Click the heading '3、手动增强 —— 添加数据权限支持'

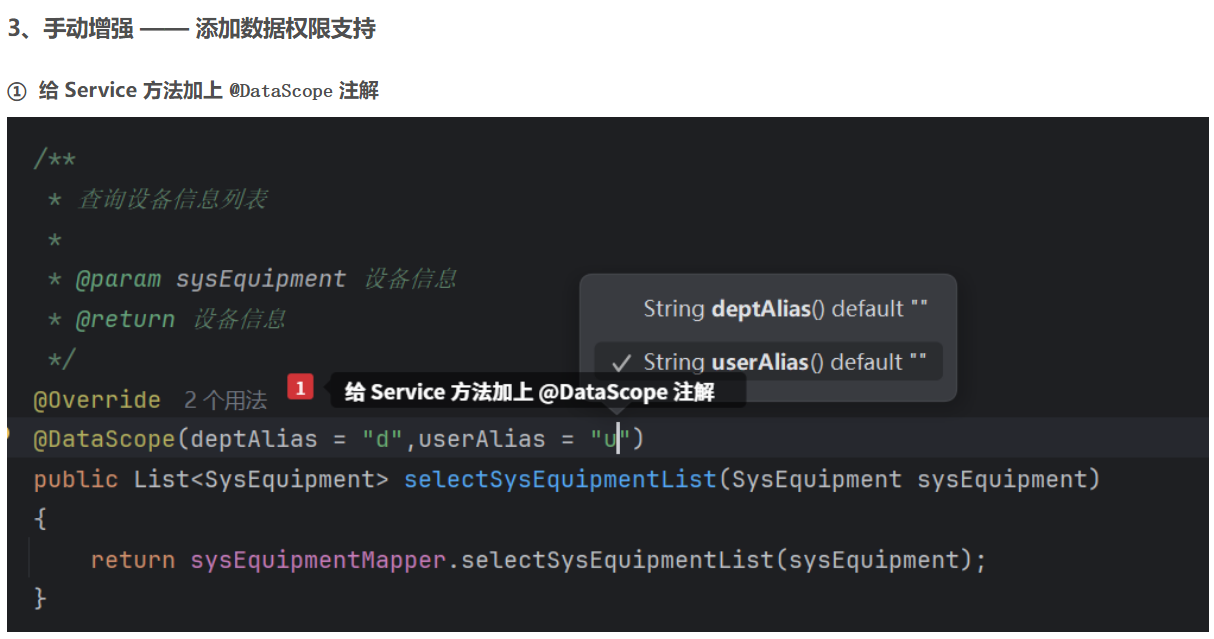tap(191, 28)
